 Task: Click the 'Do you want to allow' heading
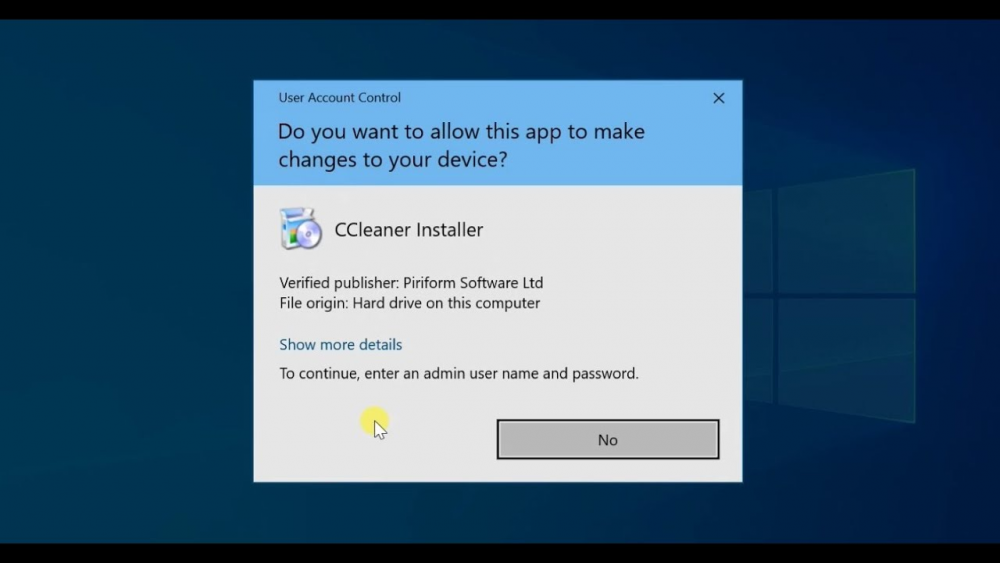pyautogui.click(x=461, y=145)
